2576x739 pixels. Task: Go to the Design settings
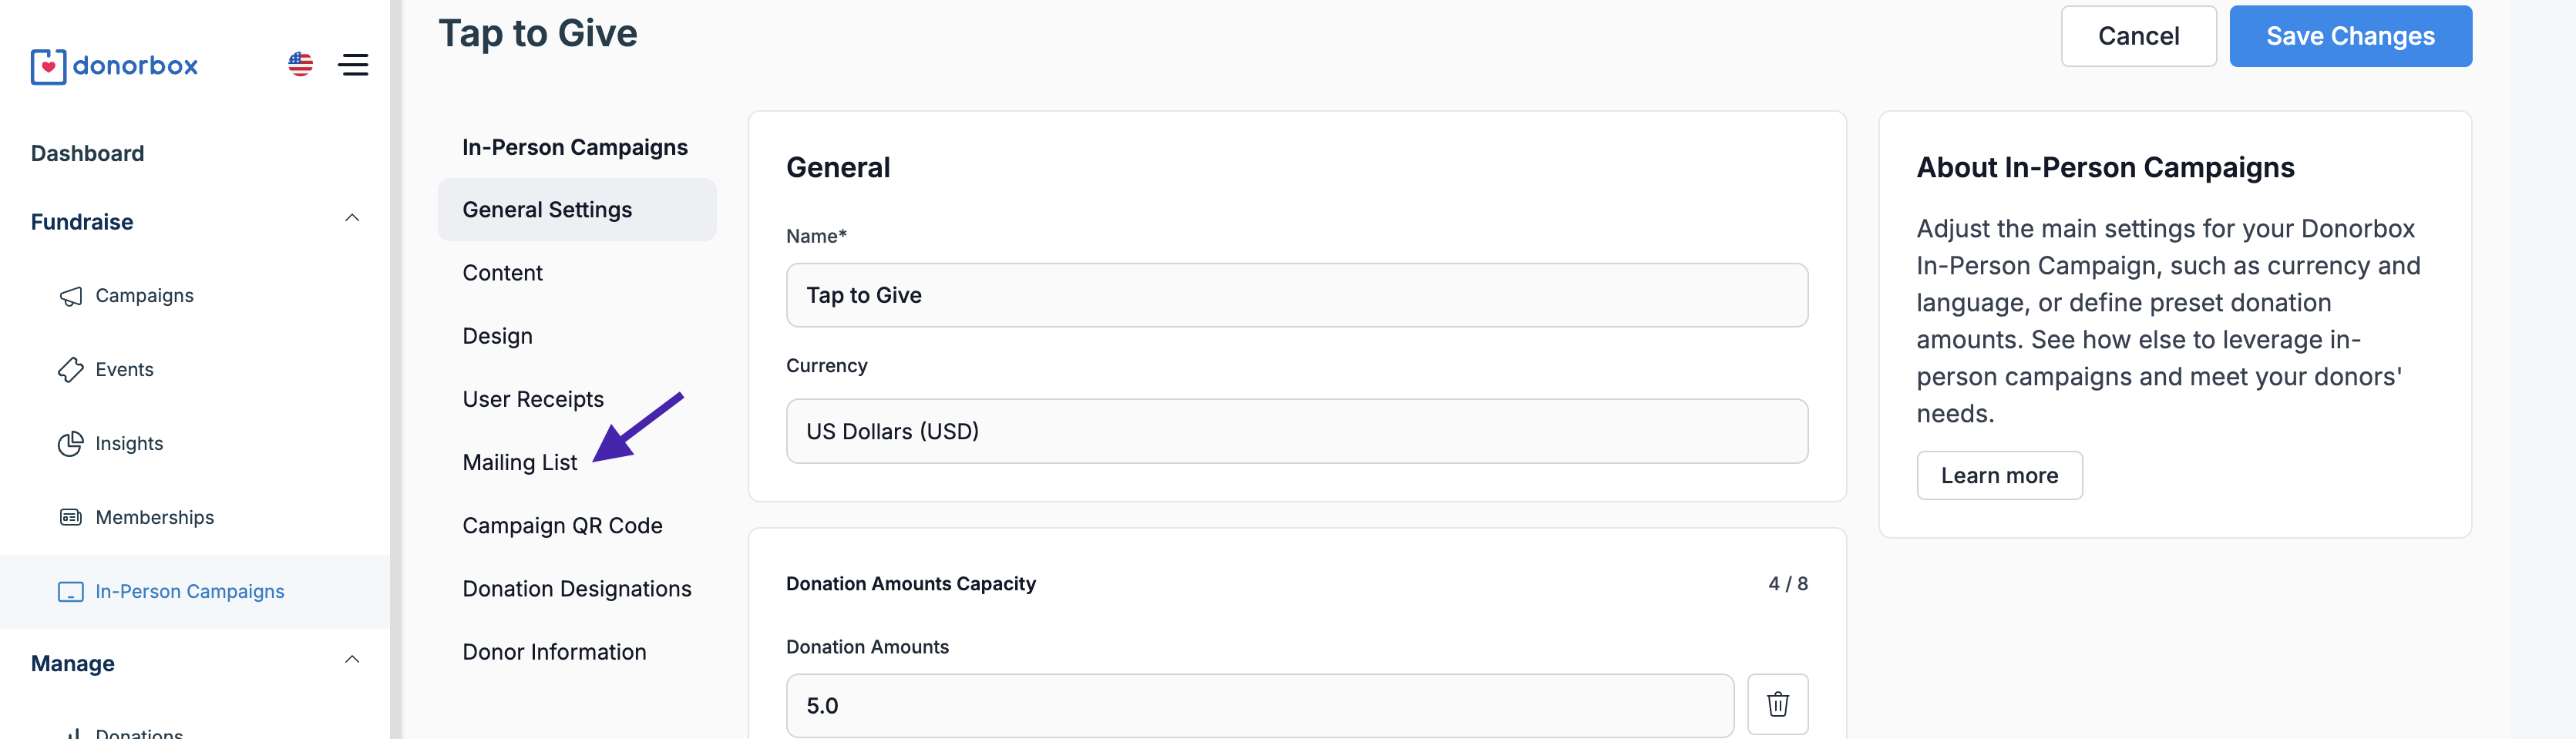[x=497, y=336]
